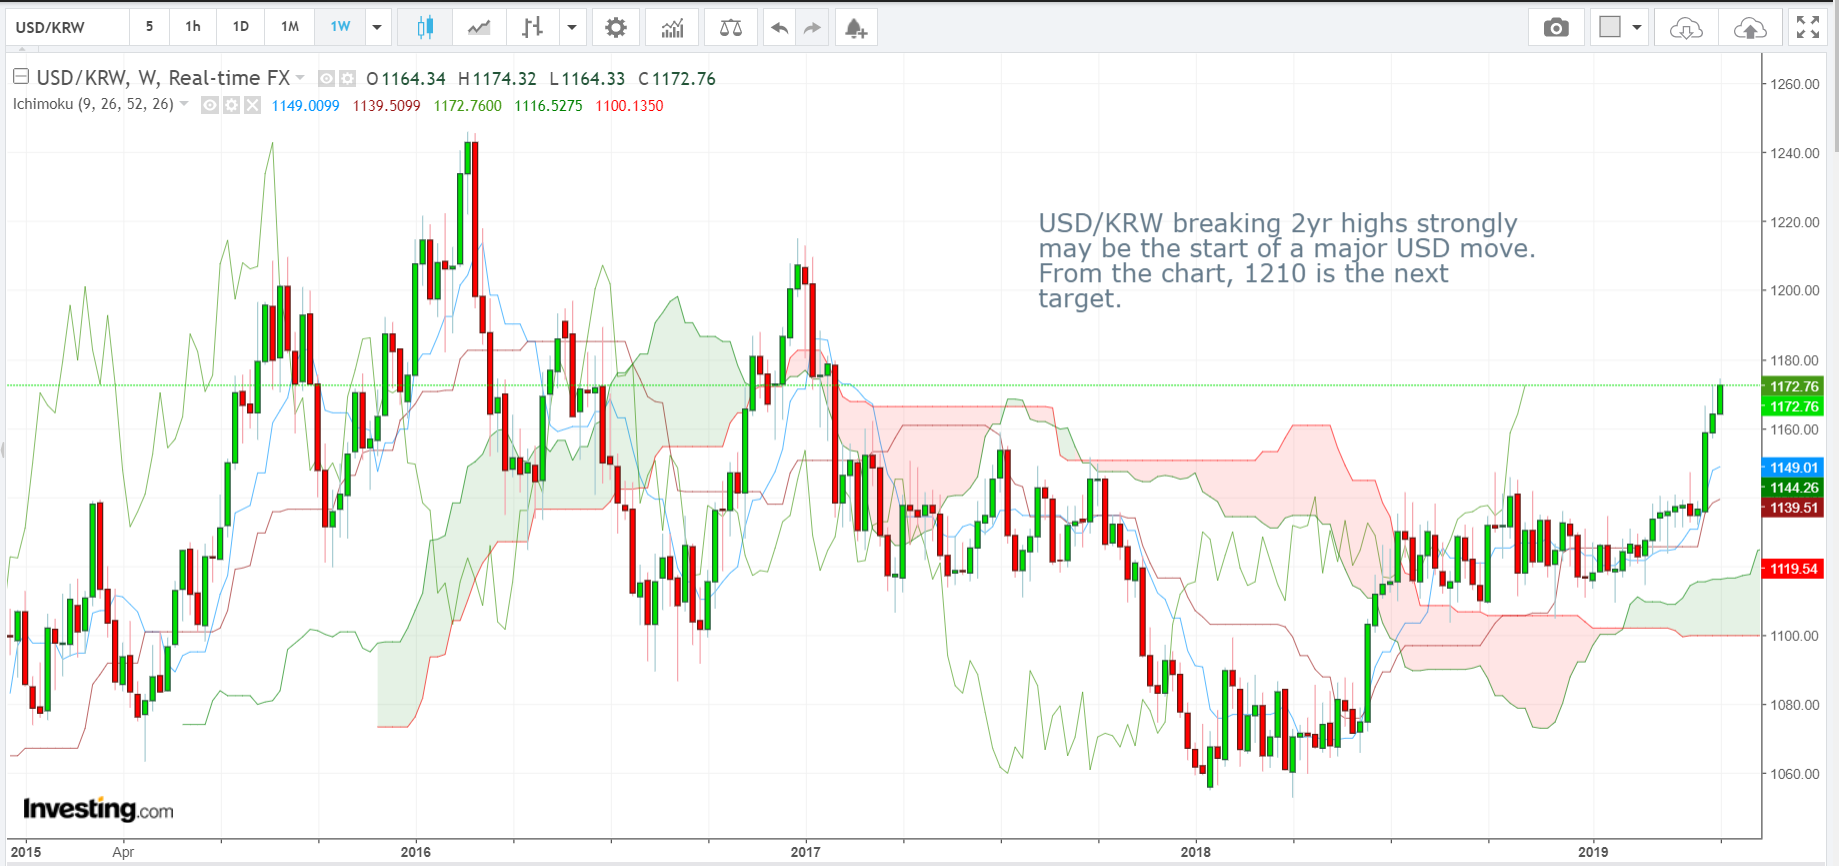Viewport: 1839px width, 866px height.
Task: Switch to 1D interval
Action: click(x=241, y=27)
